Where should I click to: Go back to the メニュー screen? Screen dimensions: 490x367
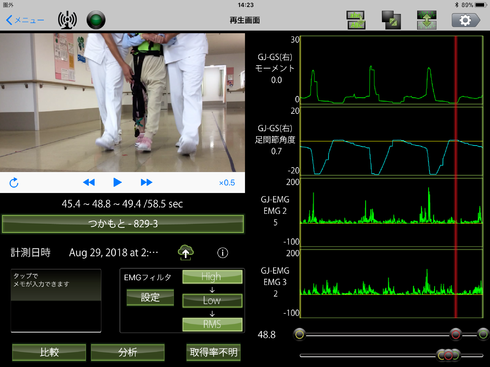[25, 20]
